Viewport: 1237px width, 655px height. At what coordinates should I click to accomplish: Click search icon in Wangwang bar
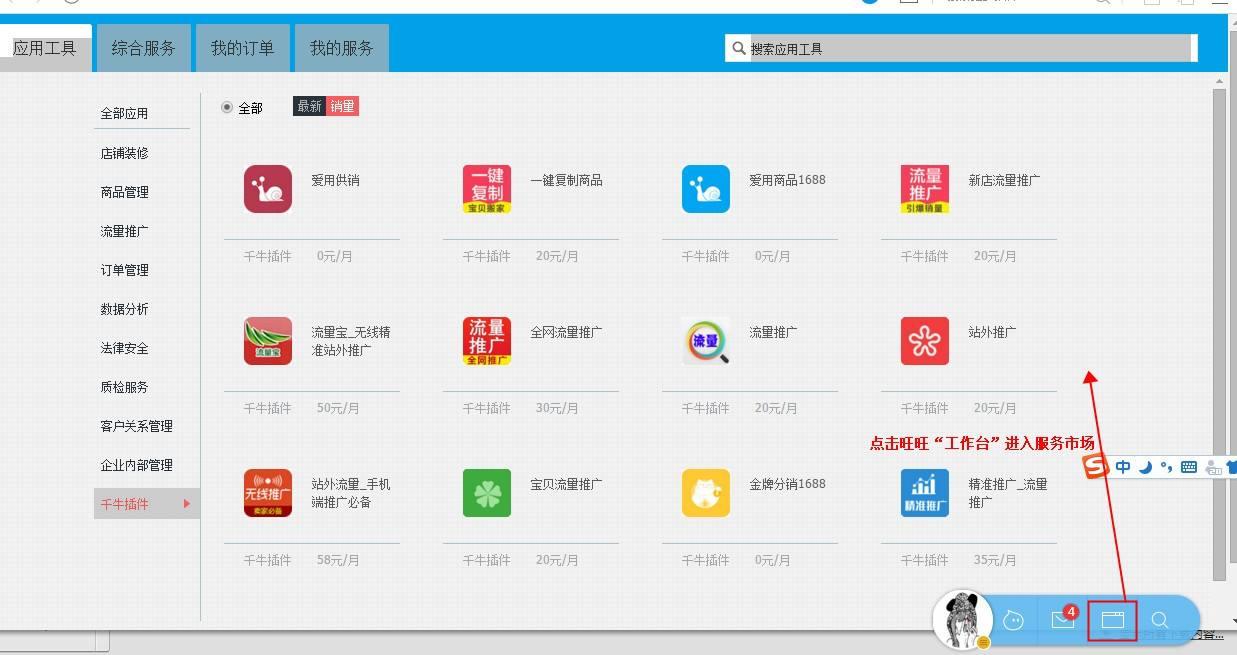(1160, 621)
